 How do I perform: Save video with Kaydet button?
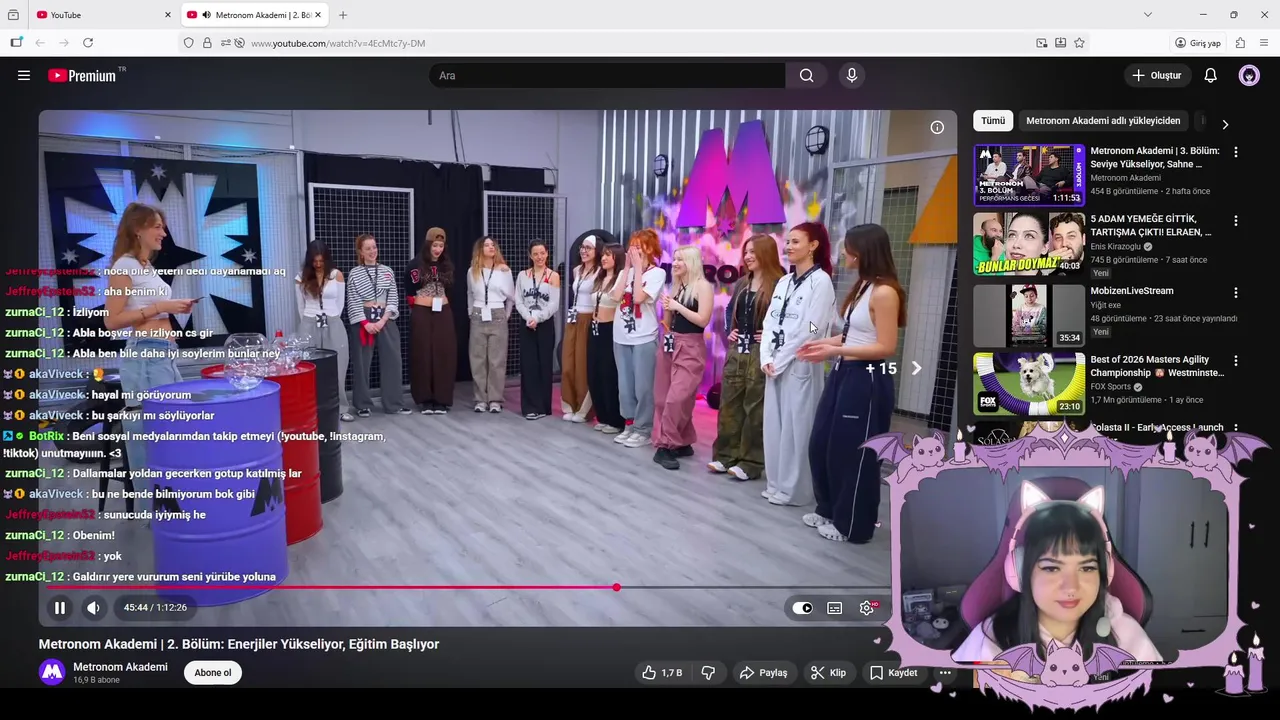point(894,673)
